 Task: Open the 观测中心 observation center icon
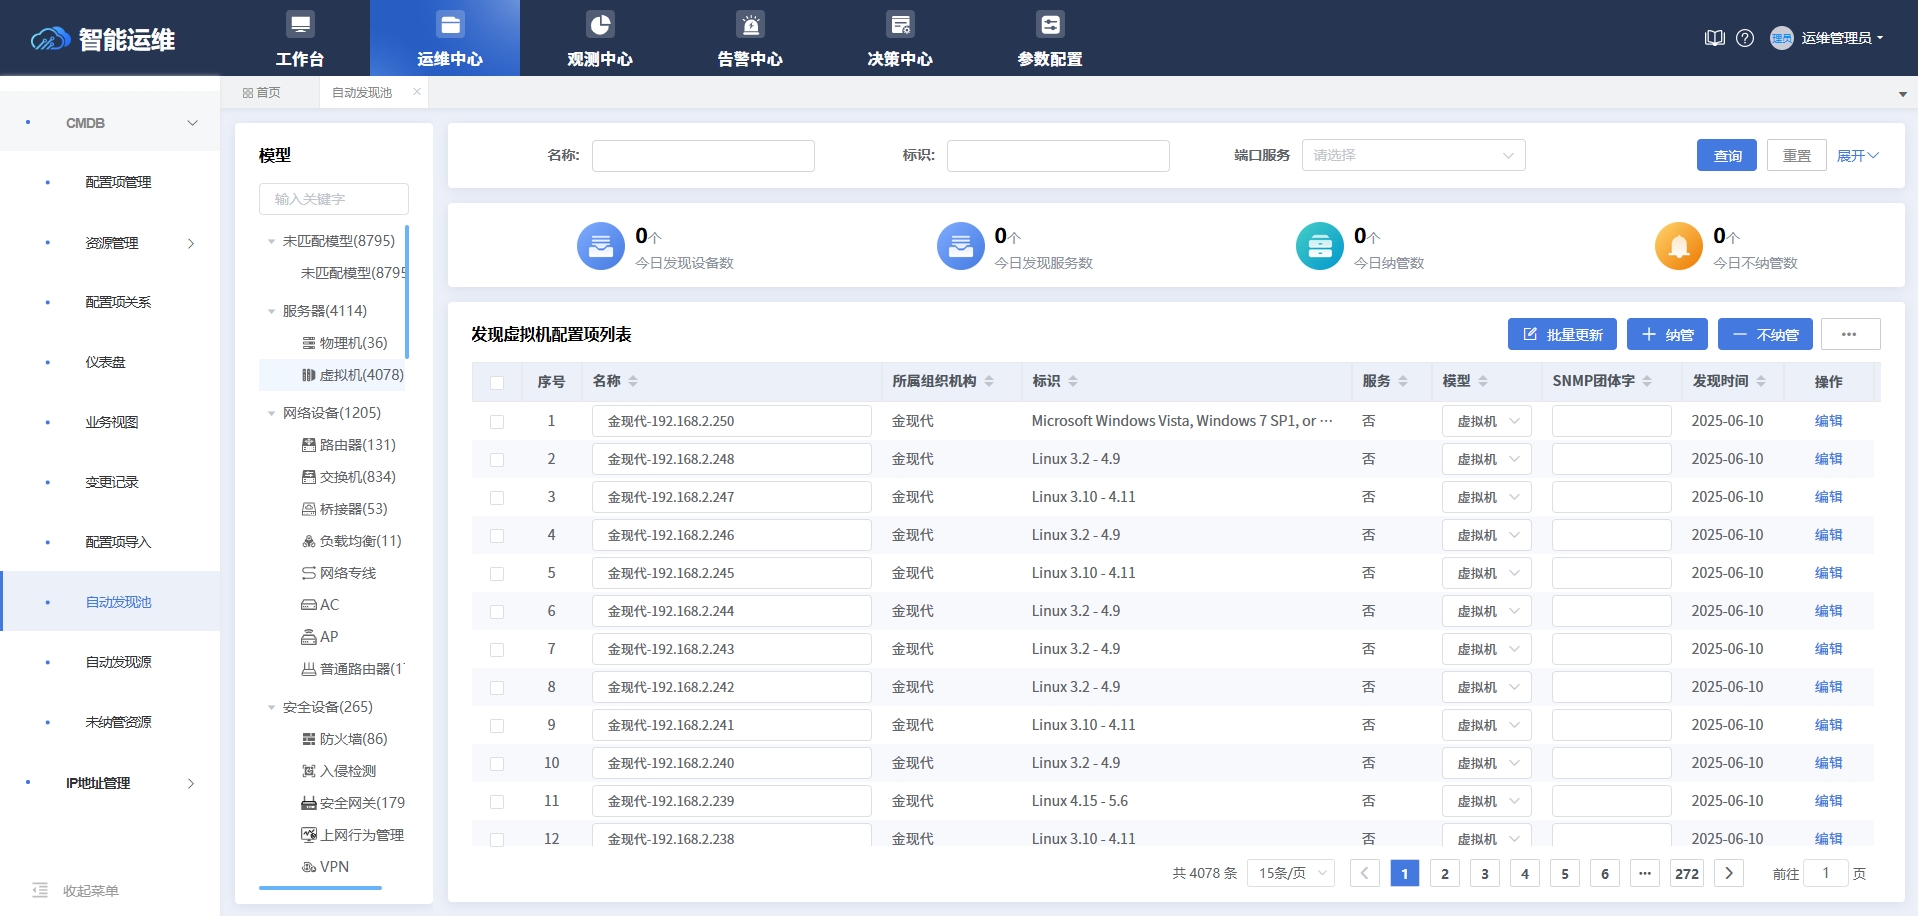pyautogui.click(x=600, y=25)
